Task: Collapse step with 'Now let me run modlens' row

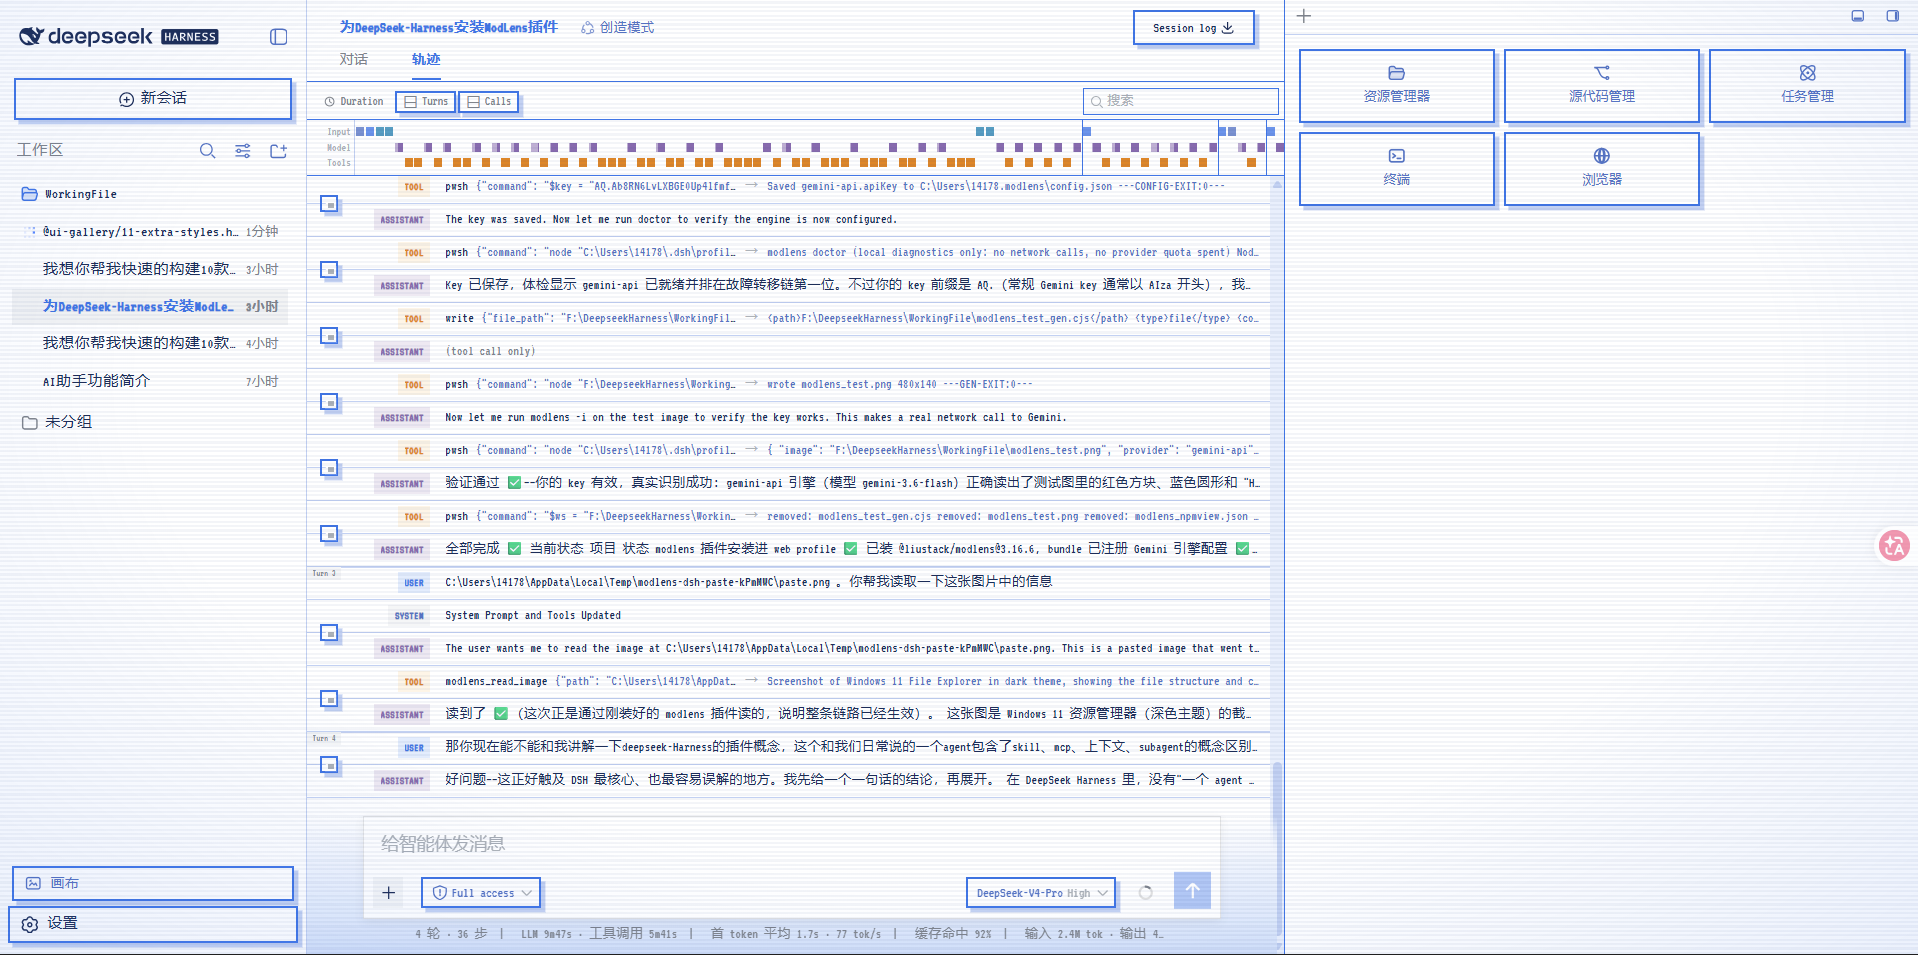Action: (329, 402)
